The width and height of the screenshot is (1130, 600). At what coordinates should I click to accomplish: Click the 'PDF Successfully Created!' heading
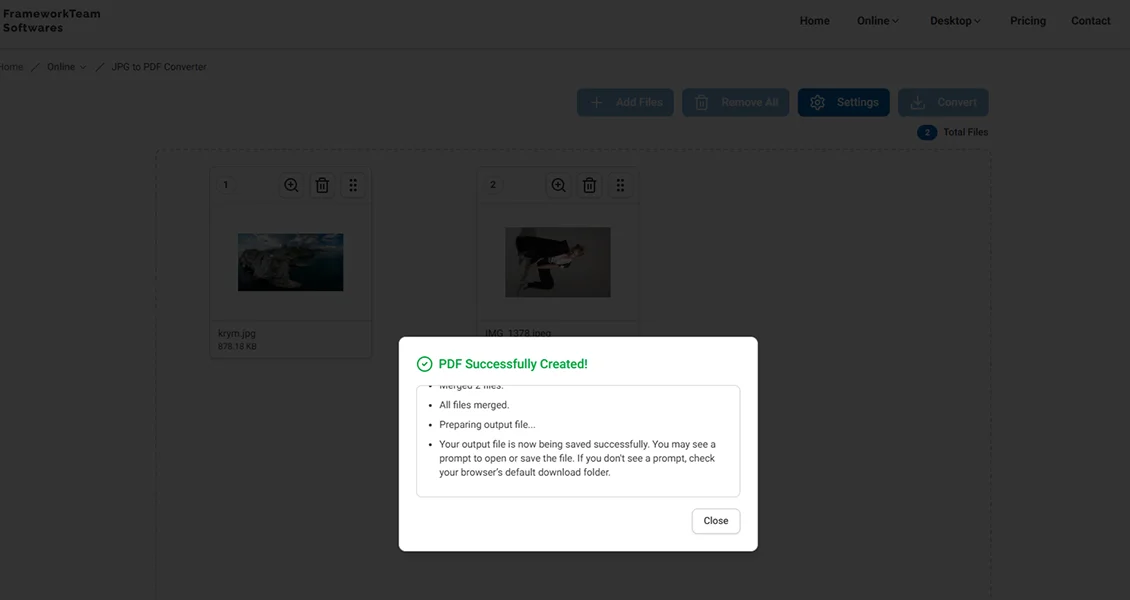513,364
